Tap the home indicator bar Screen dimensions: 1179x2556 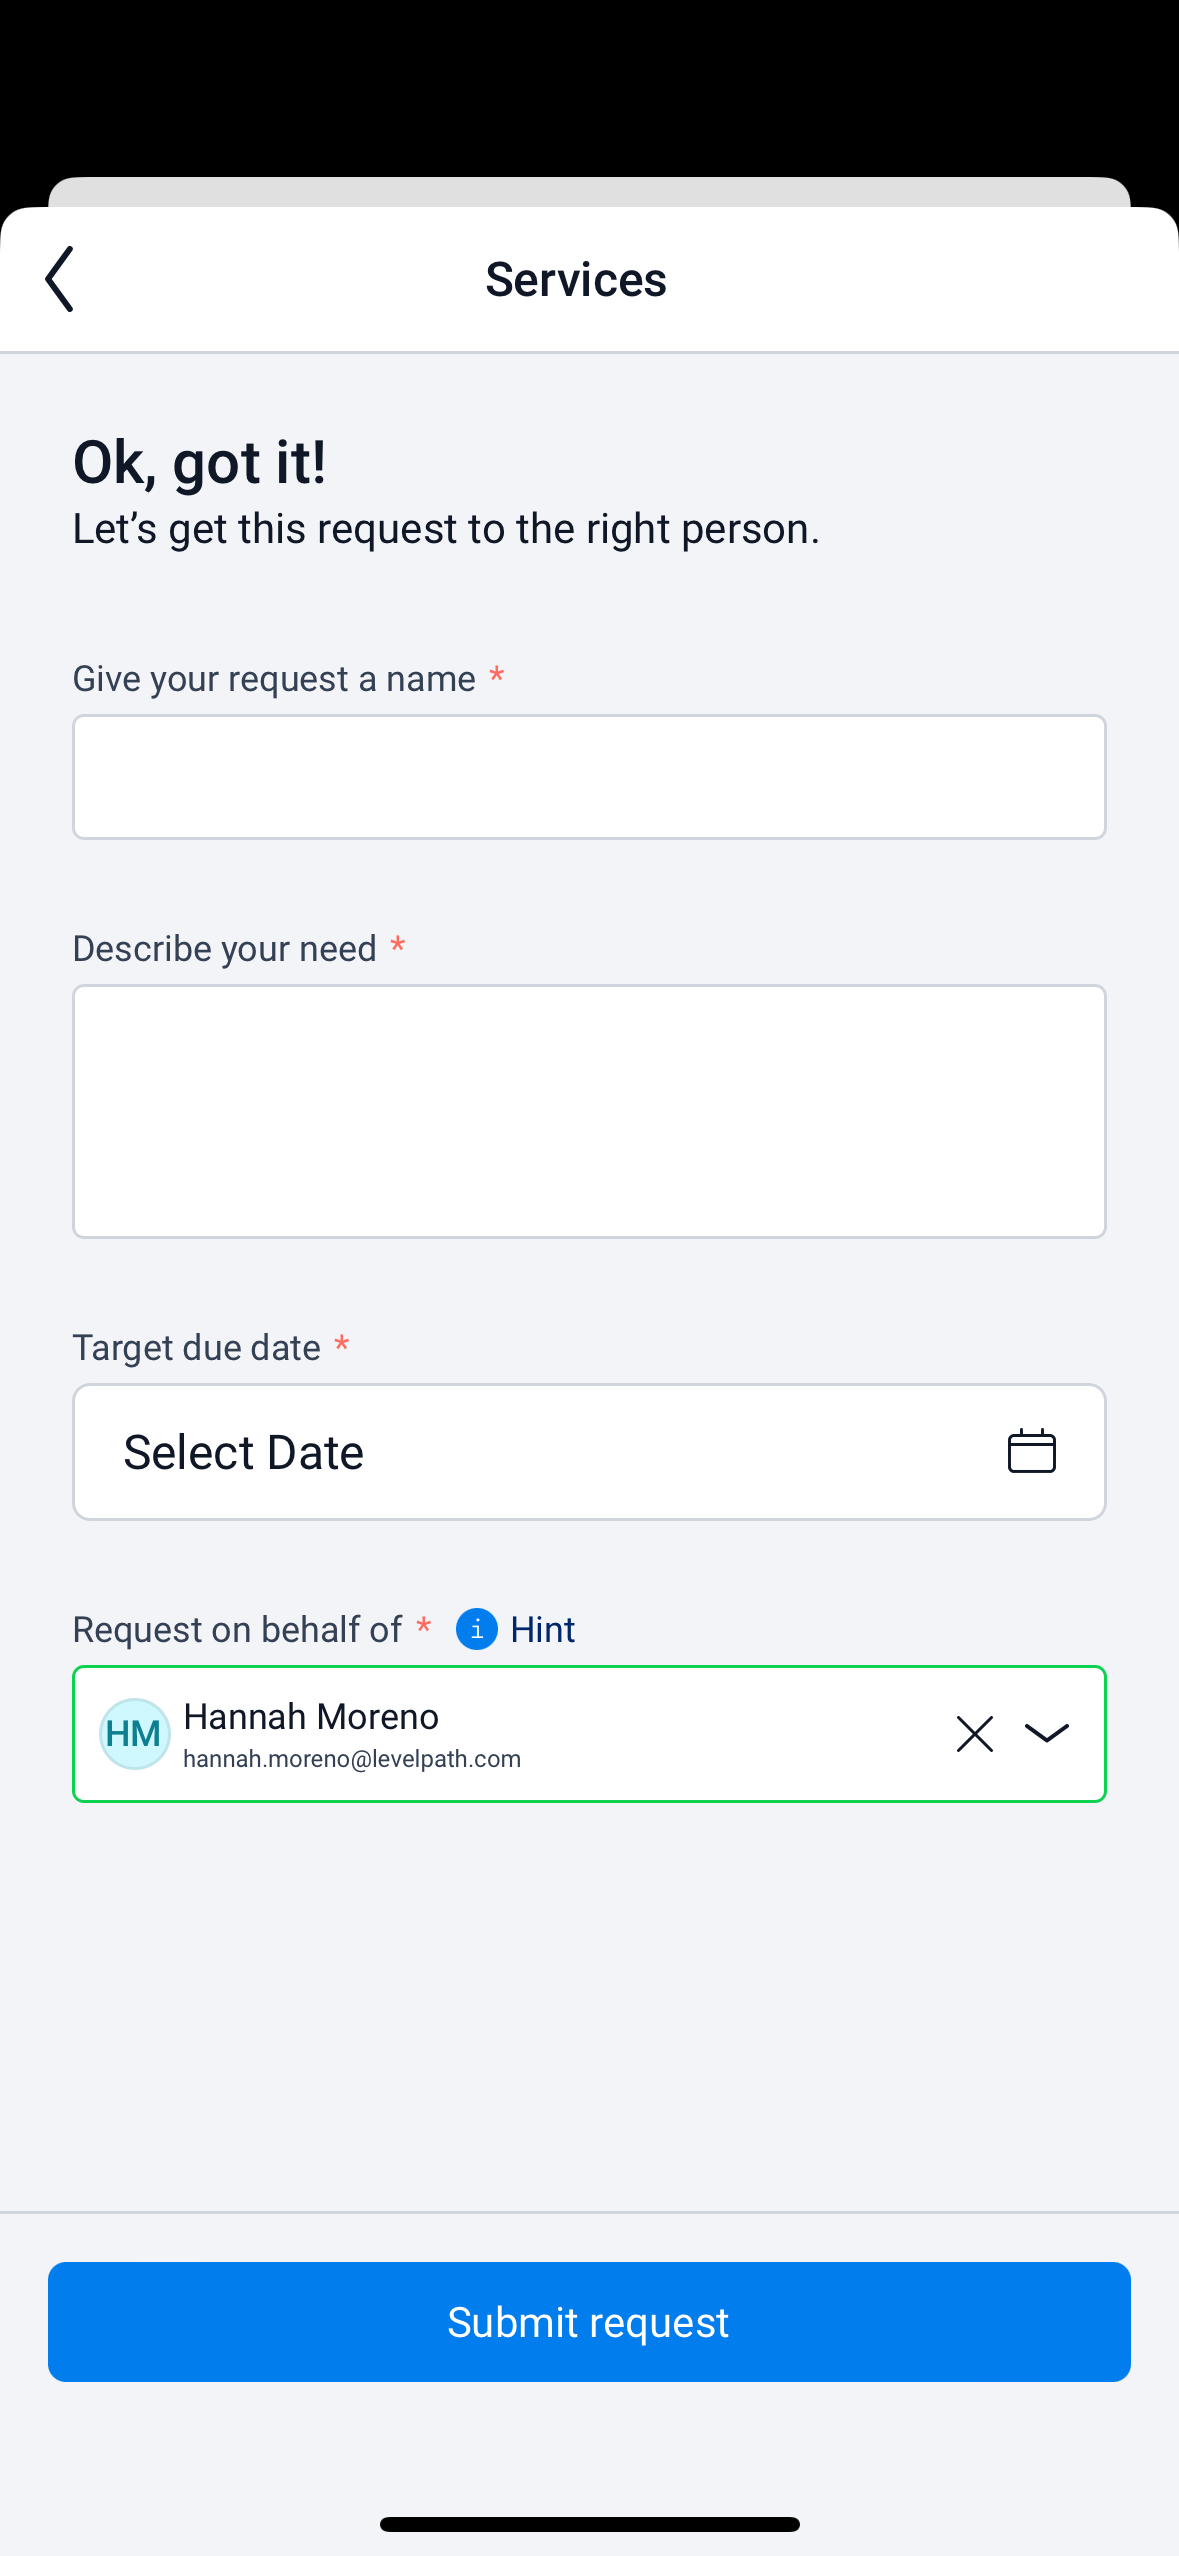pyautogui.click(x=589, y=2524)
